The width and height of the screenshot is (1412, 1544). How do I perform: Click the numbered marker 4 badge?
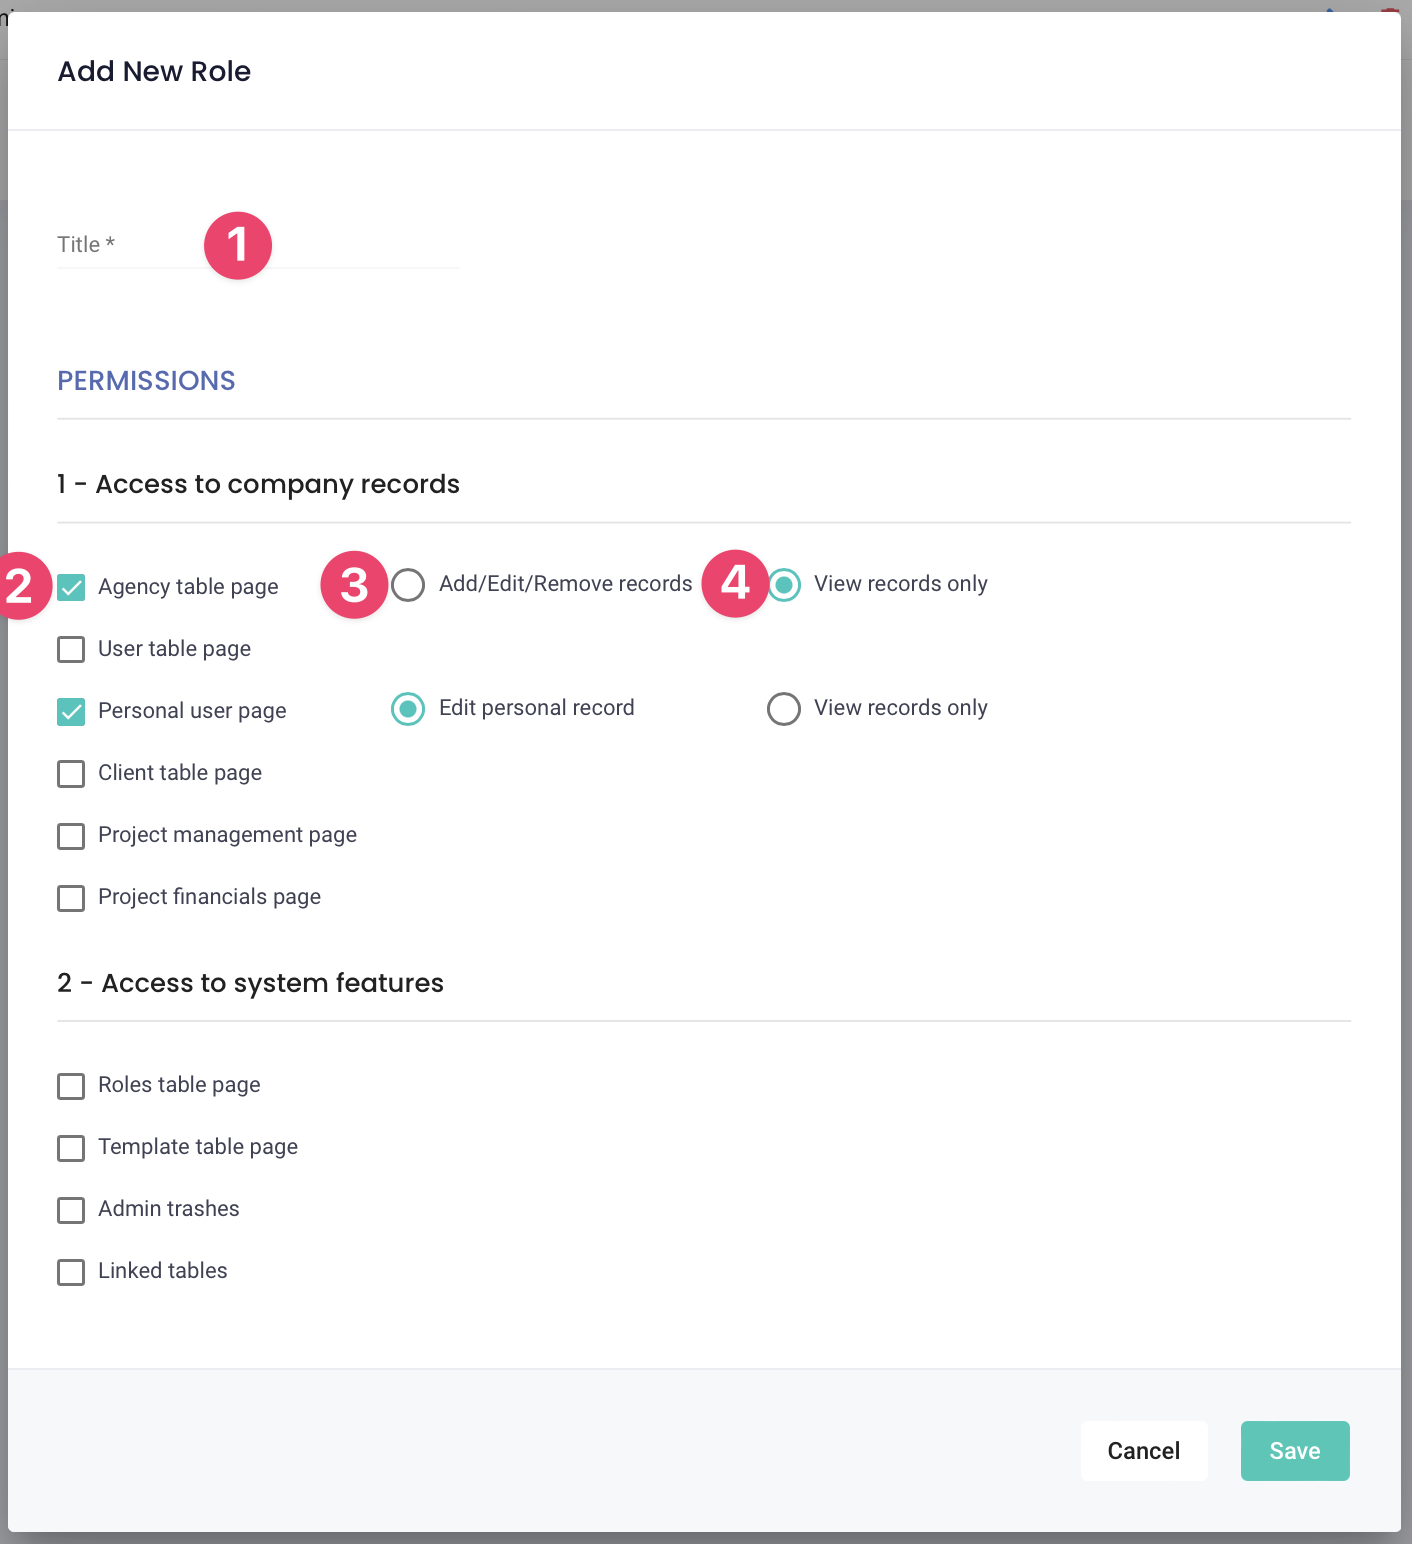pos(735,583)
